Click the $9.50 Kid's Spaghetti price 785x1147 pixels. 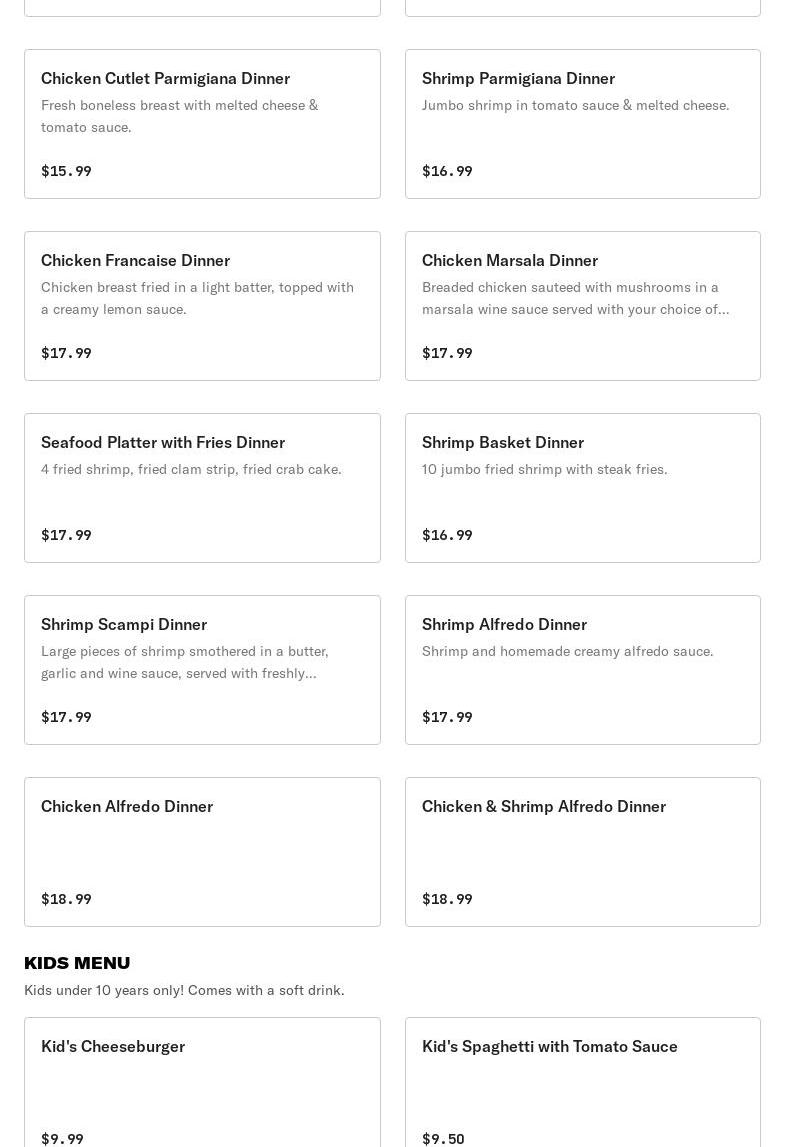pos(443,1139)
